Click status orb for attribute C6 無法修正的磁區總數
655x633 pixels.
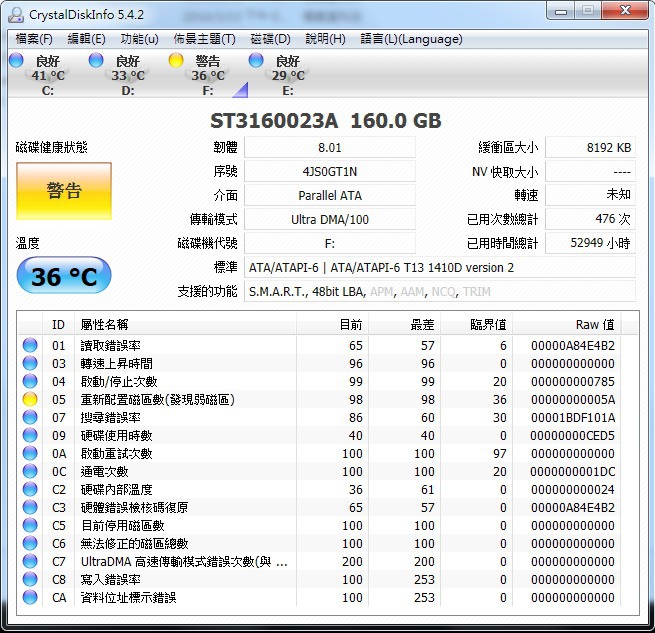[x=30, y=543]
